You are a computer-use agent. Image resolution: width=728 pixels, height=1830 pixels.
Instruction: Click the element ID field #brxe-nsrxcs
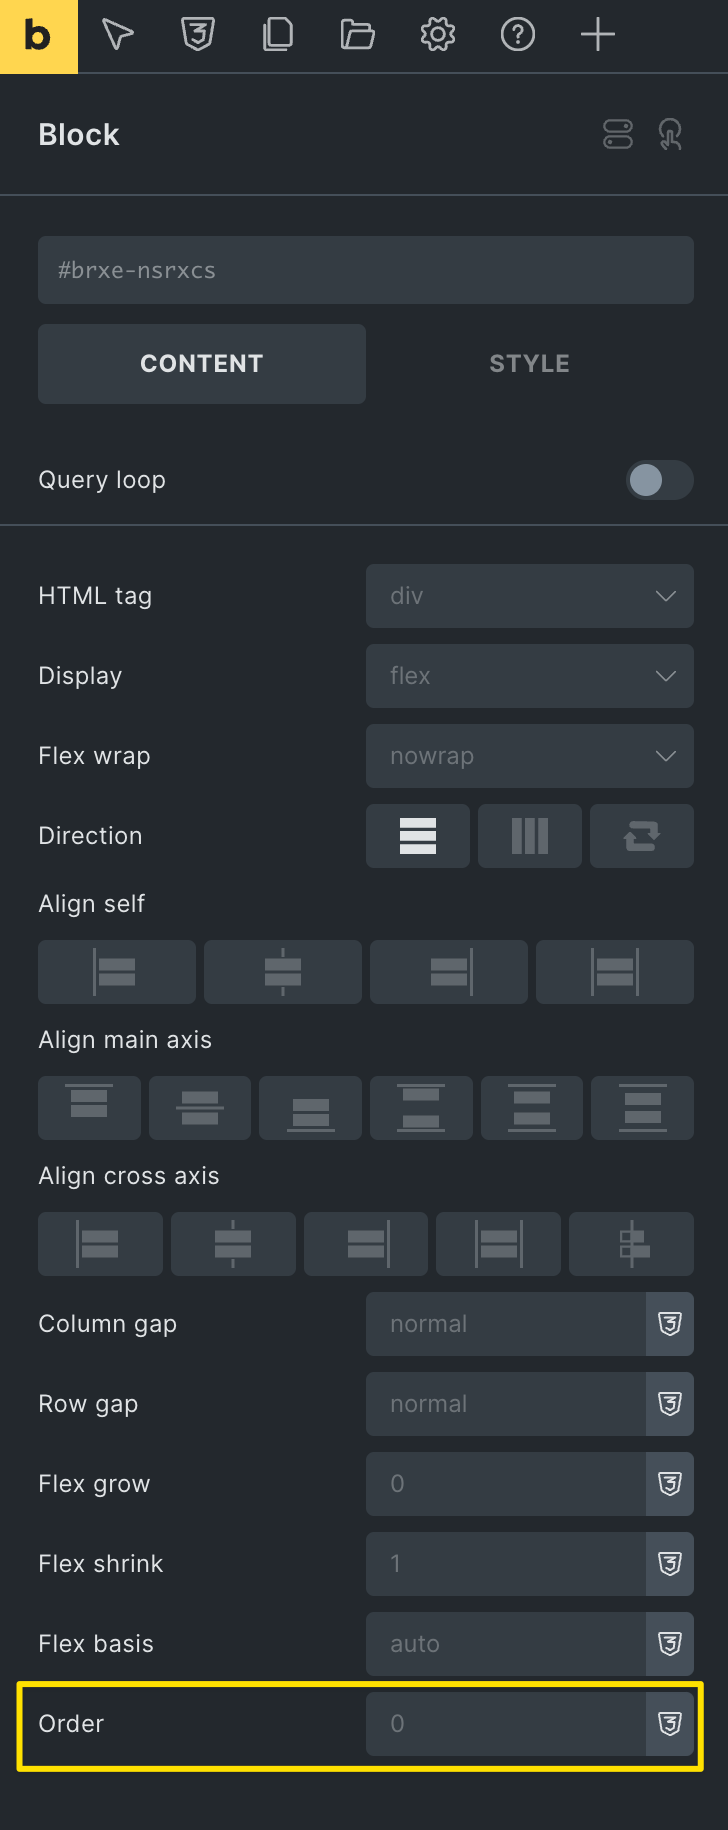point(366,270)
